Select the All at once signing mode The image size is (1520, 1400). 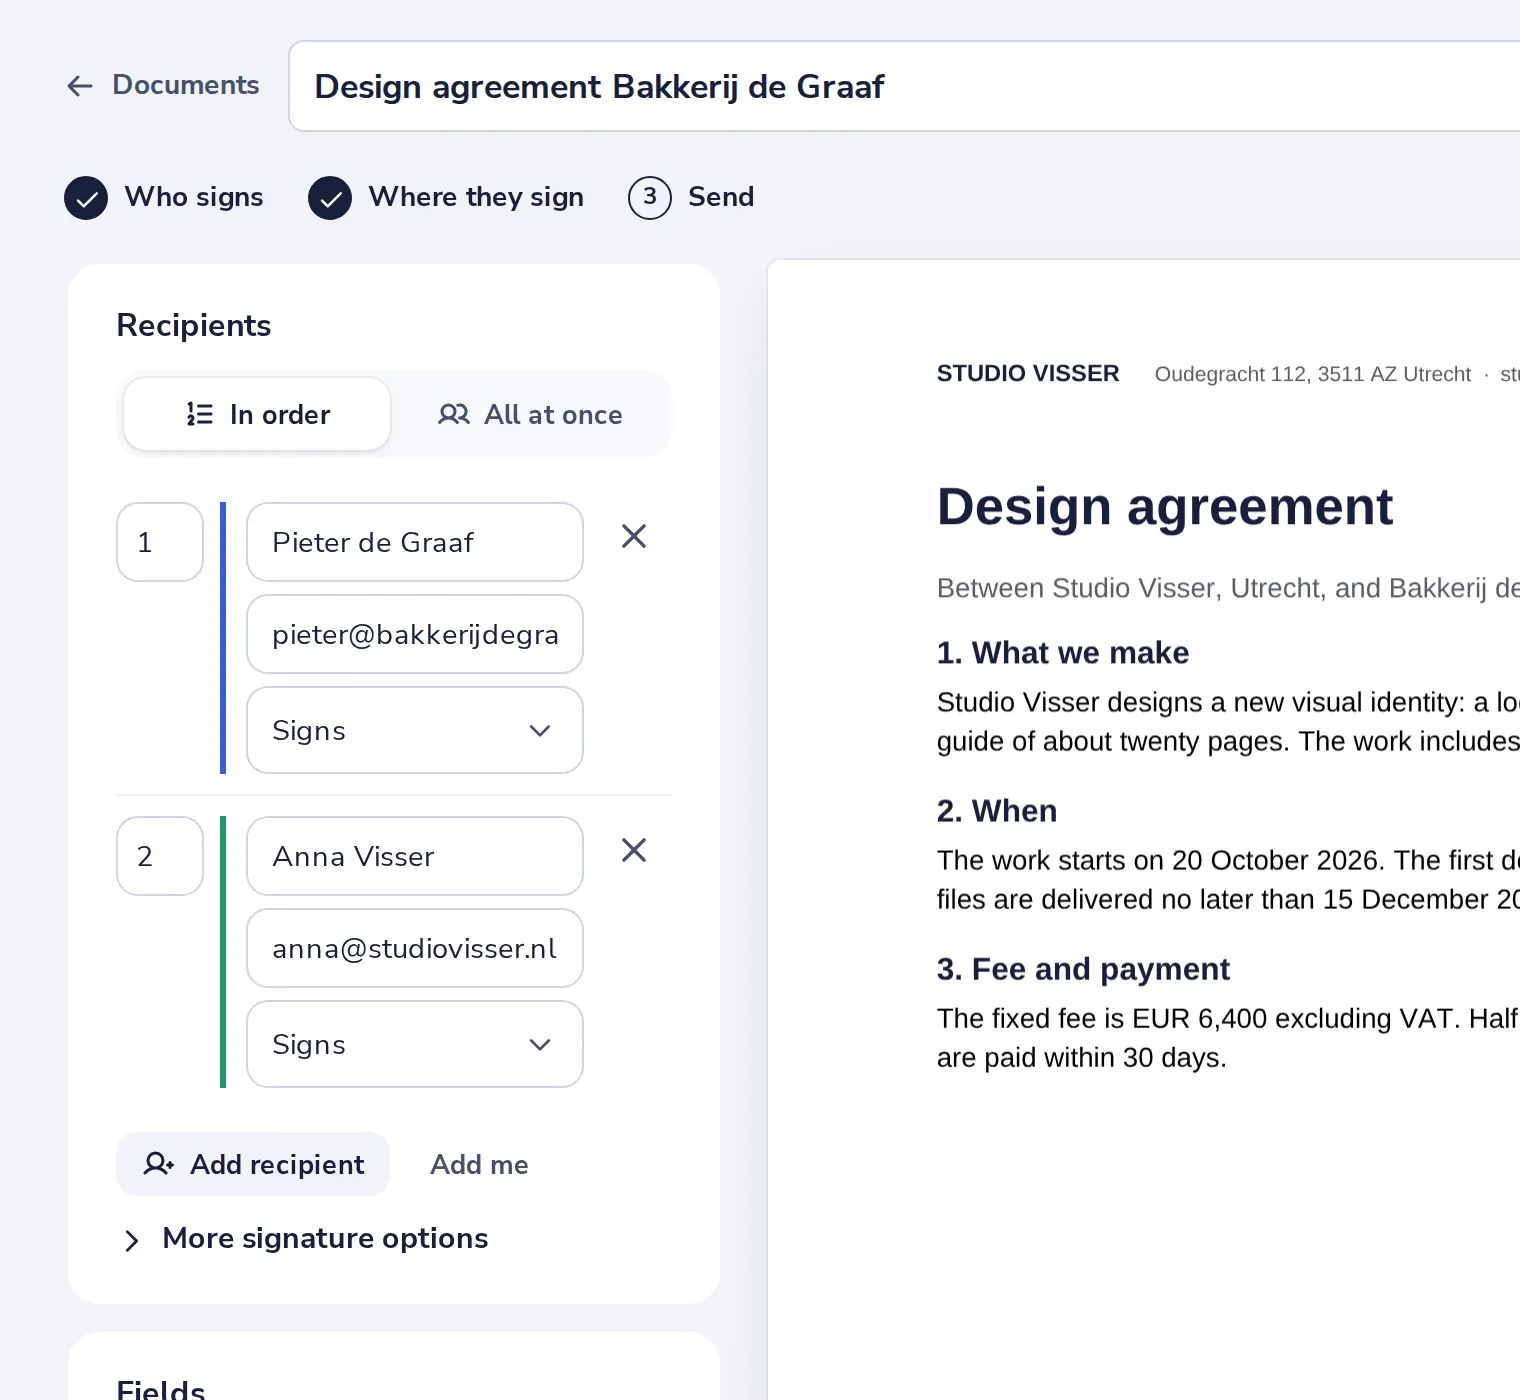point(530,414)
